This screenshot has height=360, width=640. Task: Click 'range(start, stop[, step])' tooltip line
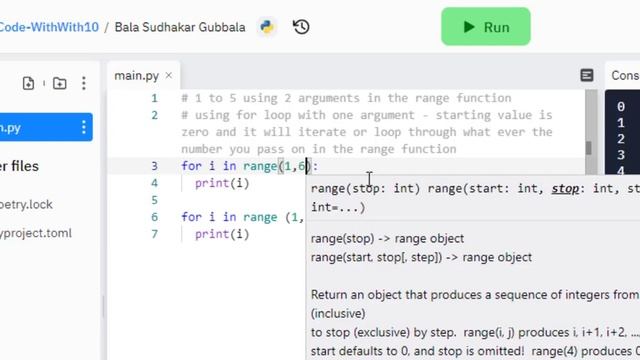coord(421,257)
